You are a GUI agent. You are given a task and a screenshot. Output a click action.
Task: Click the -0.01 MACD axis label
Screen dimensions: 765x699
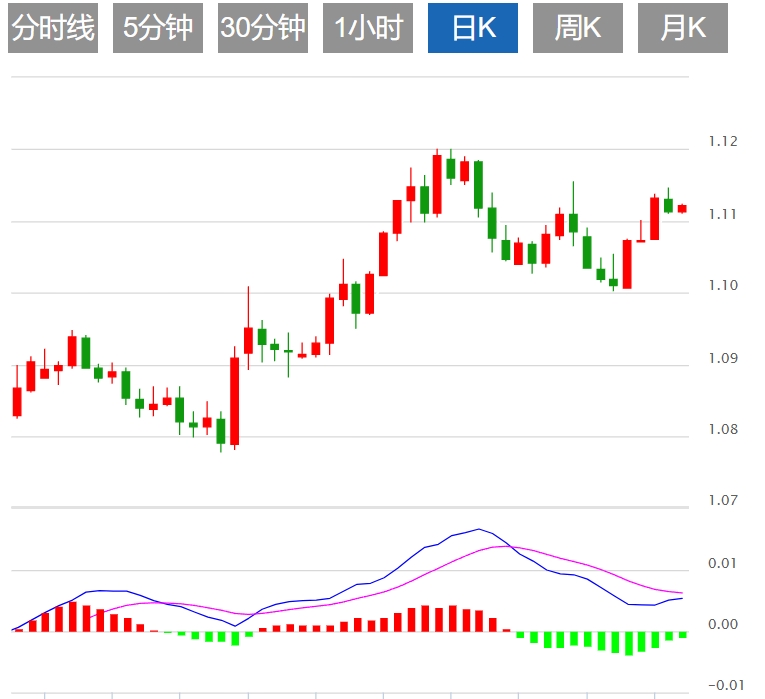(x=725, y=685)
